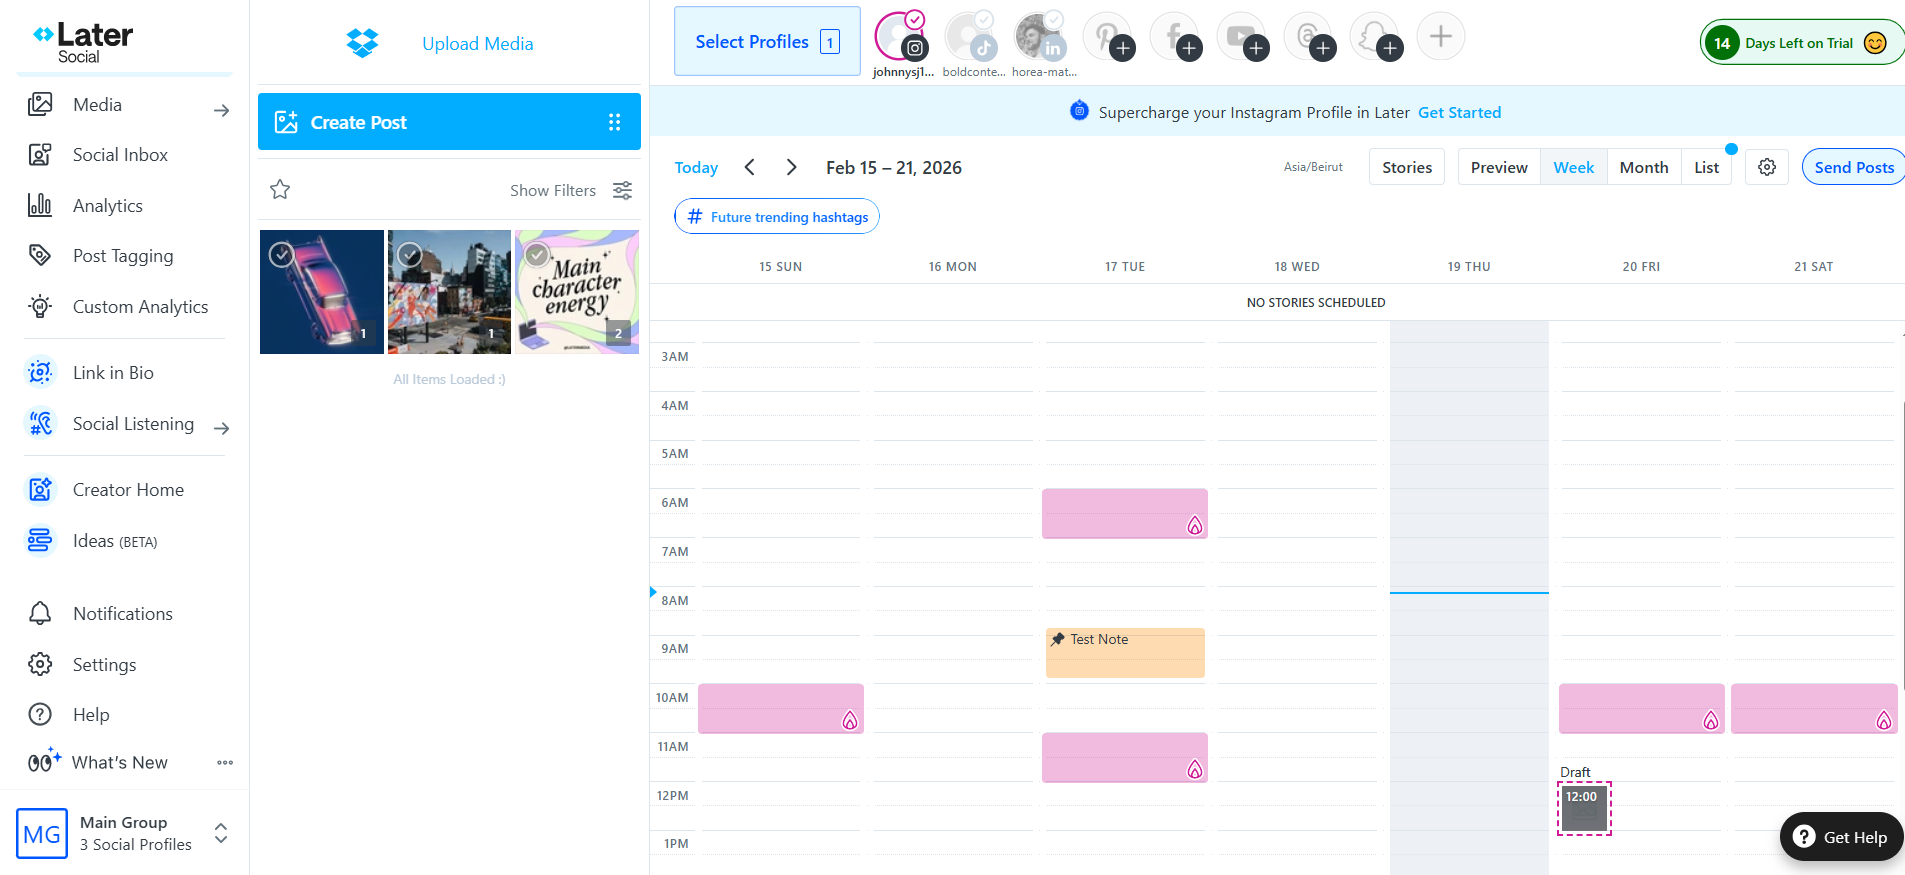Image resolution: width=1905 pixels, height=875 pixels.
Task: Switch to Month view
Action: [x=1644, y=167]
